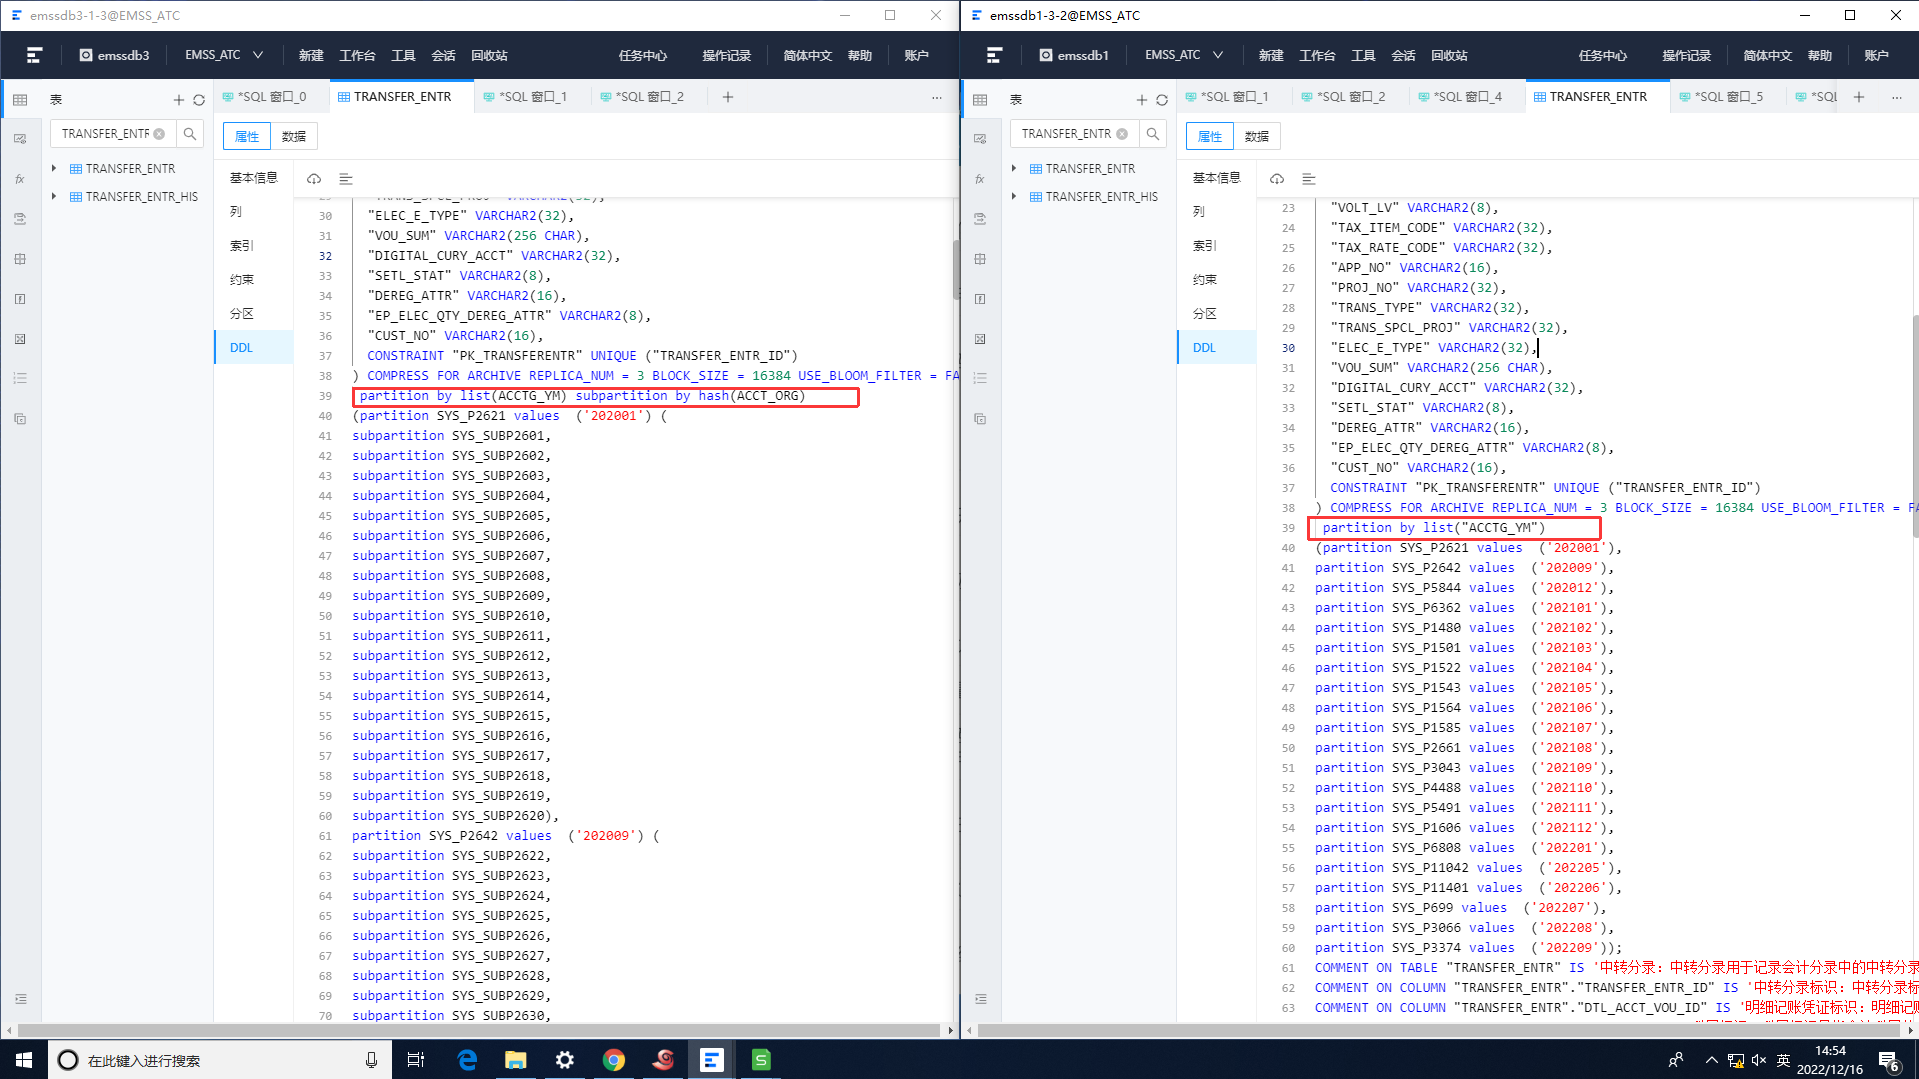1919x1079 pixels.
Task: Open the 简体中文 language selector in right window
Action: 1768,55
